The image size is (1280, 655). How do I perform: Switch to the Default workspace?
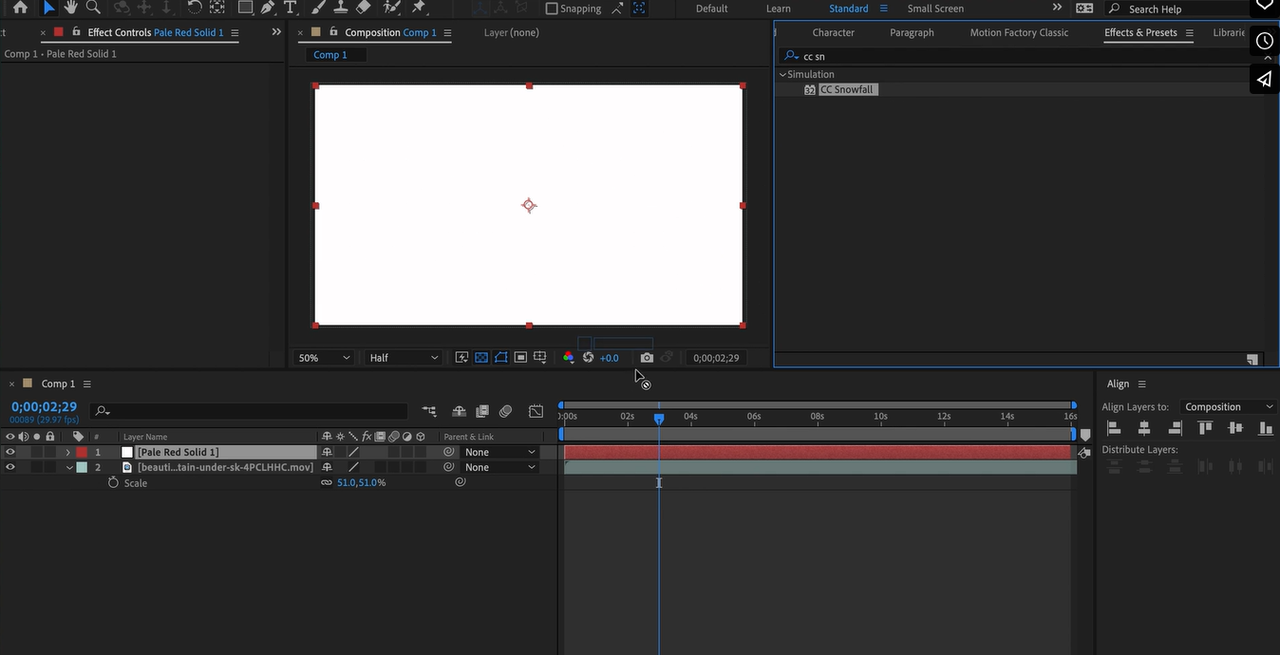(x=712, y=8)
